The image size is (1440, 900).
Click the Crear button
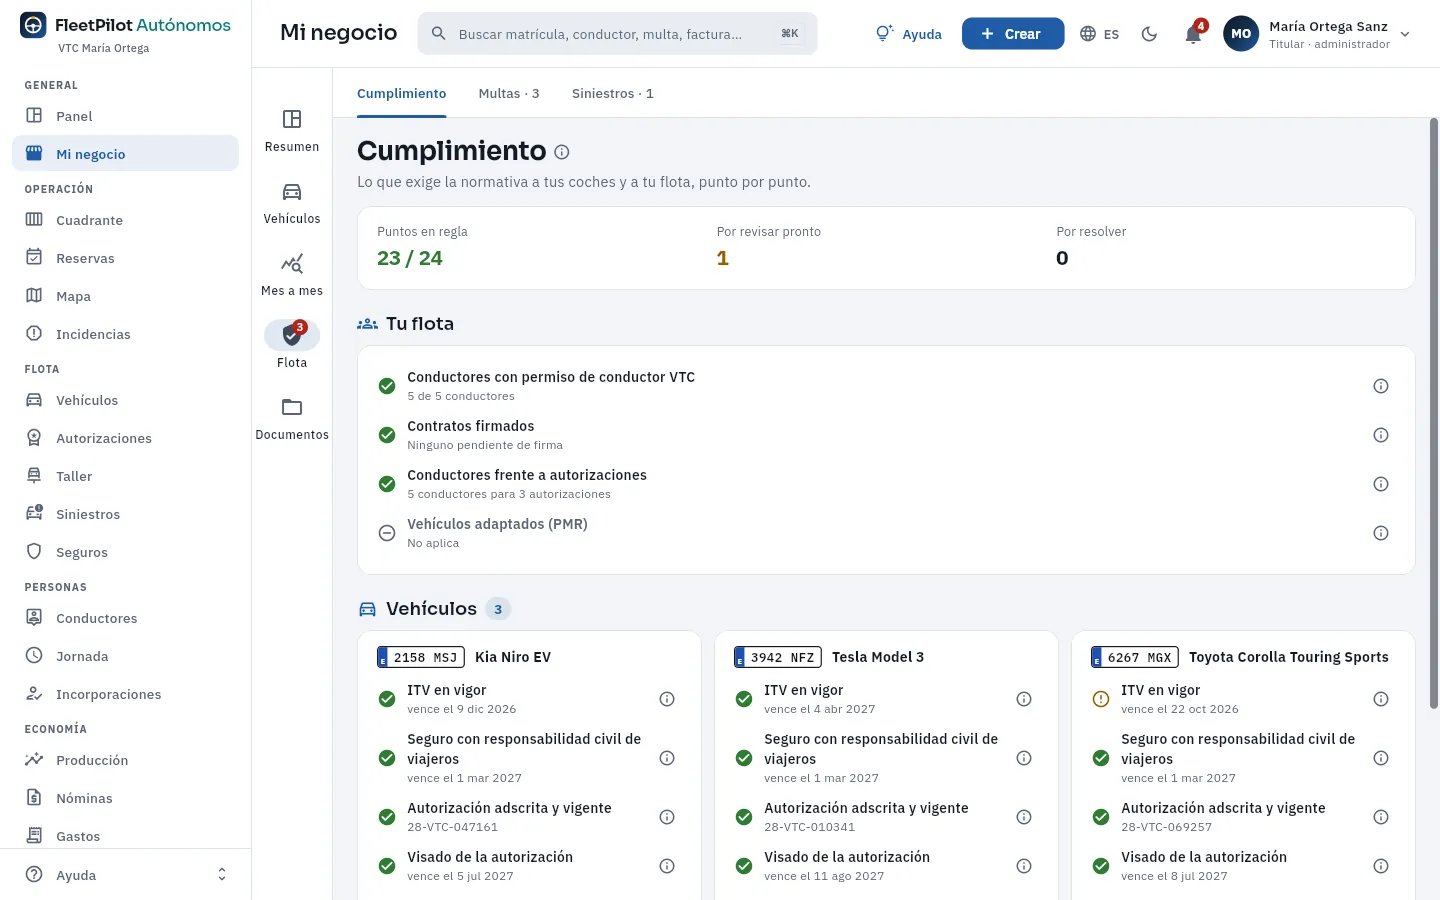click(1012, 34)
